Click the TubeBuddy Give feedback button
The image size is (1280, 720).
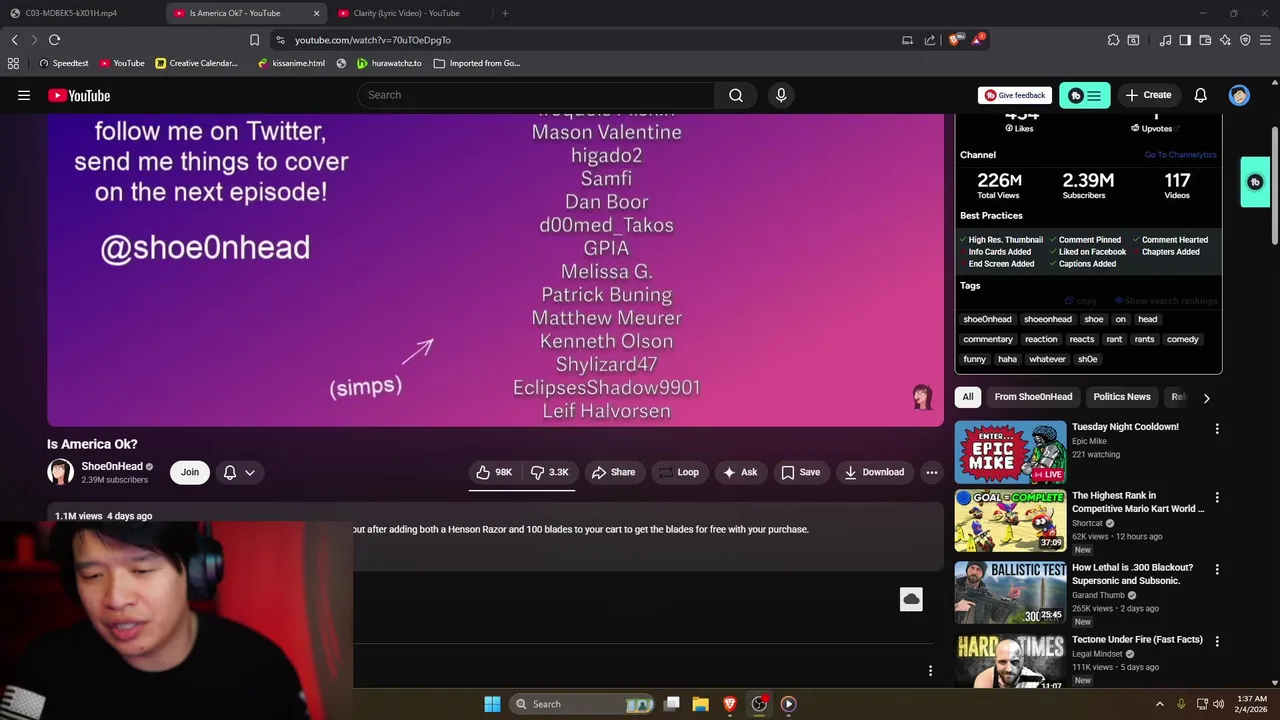click(1015, 95)
